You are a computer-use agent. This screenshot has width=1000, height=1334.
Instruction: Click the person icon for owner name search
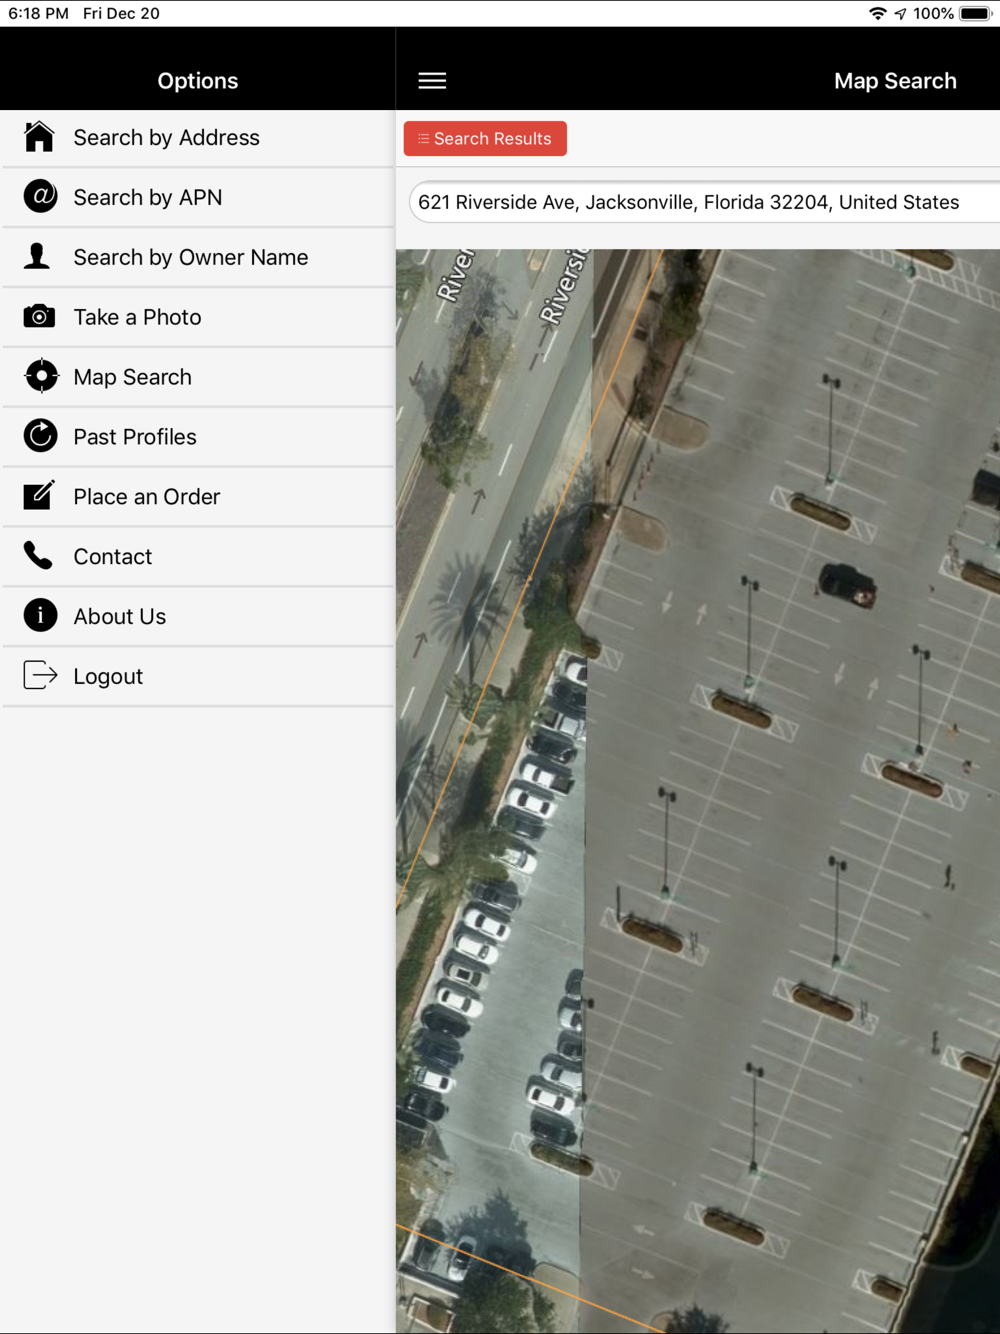click(38, 256)
